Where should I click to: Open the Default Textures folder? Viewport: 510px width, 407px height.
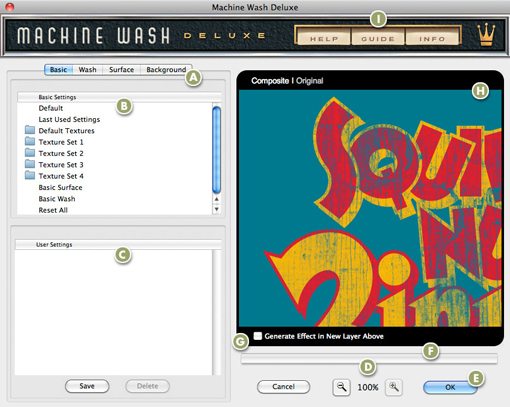coord(30,130)
